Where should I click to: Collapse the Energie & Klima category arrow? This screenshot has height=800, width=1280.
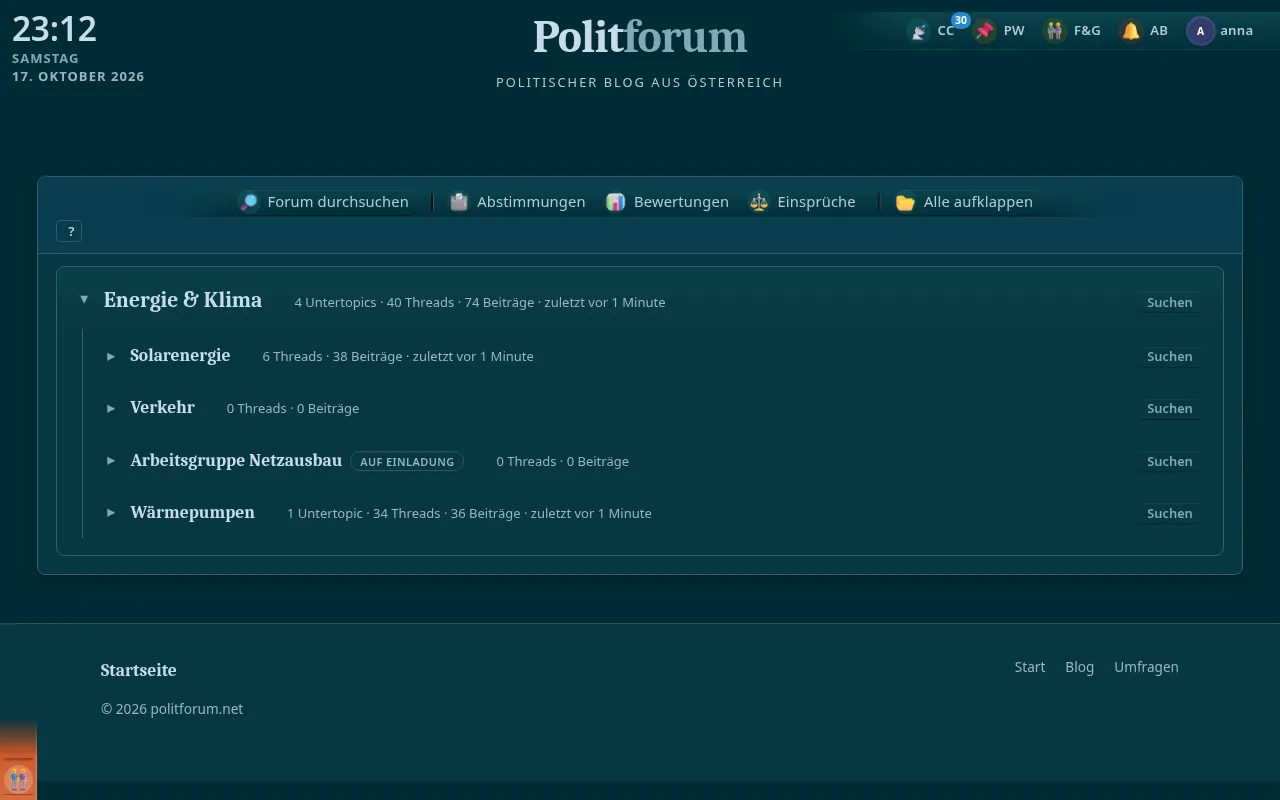coord(84,300)
